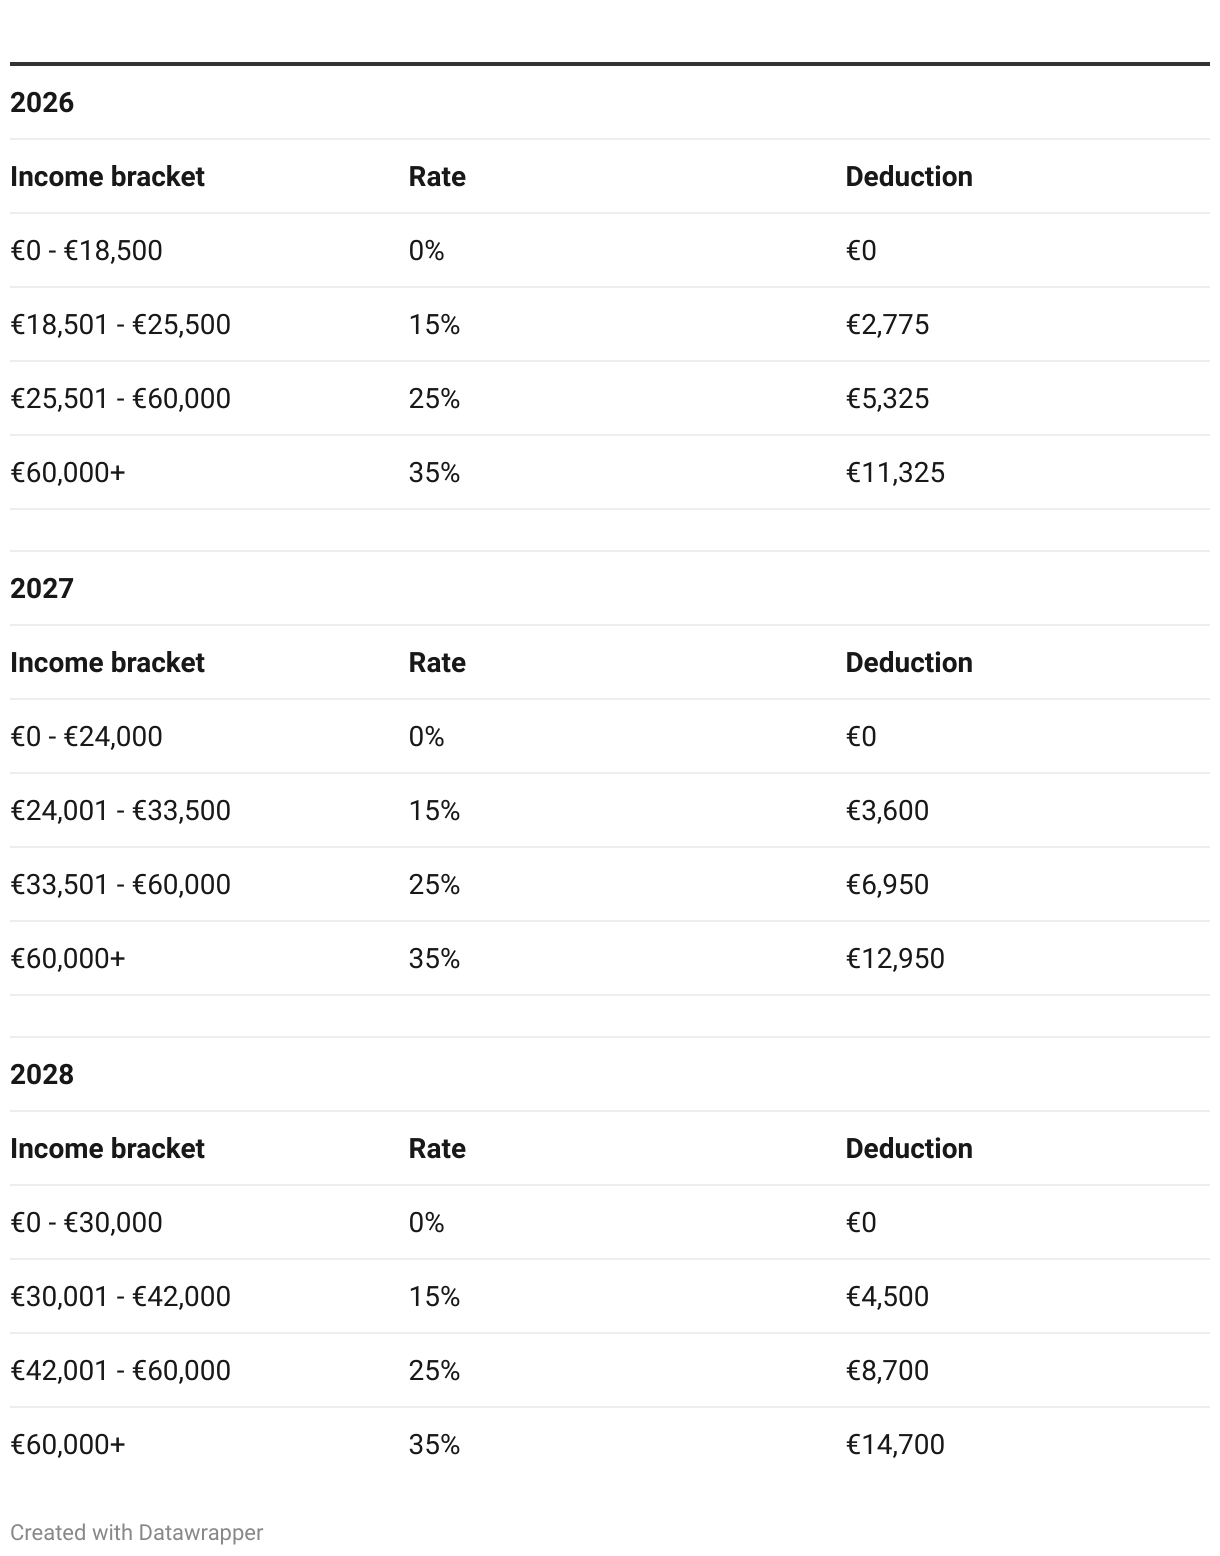Screen dimensions: 1220x1556
Task: Click the "Created with Datawrapper" link
Action: point(136,1532)
